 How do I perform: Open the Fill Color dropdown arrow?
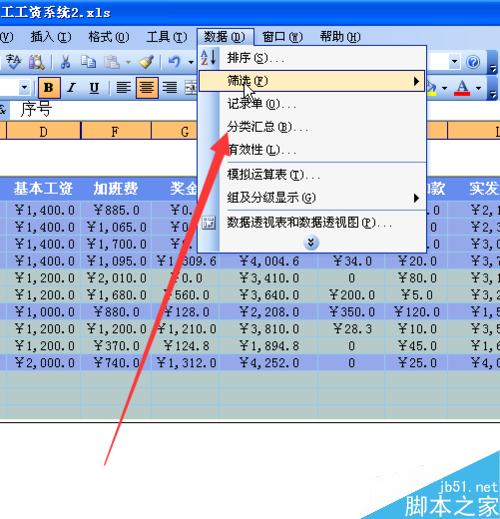(x=444, y=88)
